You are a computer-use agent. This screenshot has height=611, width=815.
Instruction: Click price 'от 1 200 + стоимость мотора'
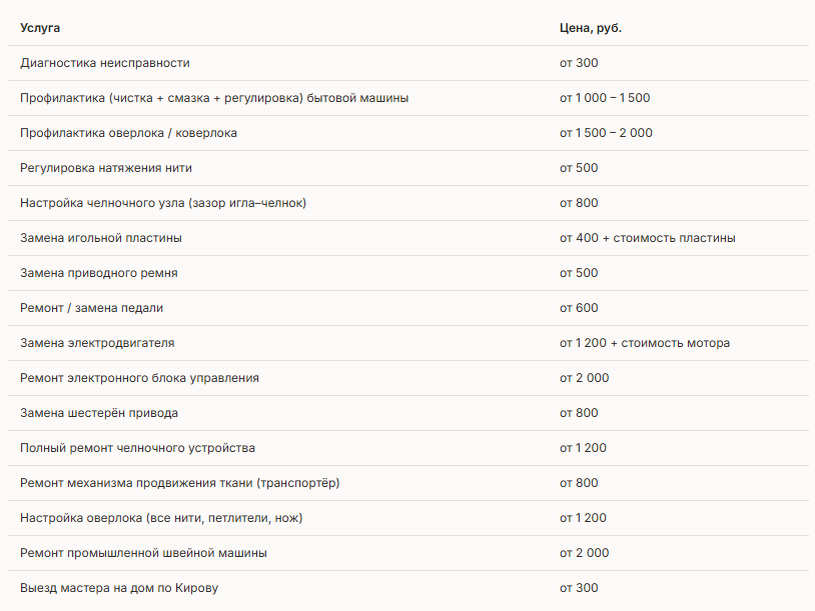pyautogui.click(x=645, y=343)
